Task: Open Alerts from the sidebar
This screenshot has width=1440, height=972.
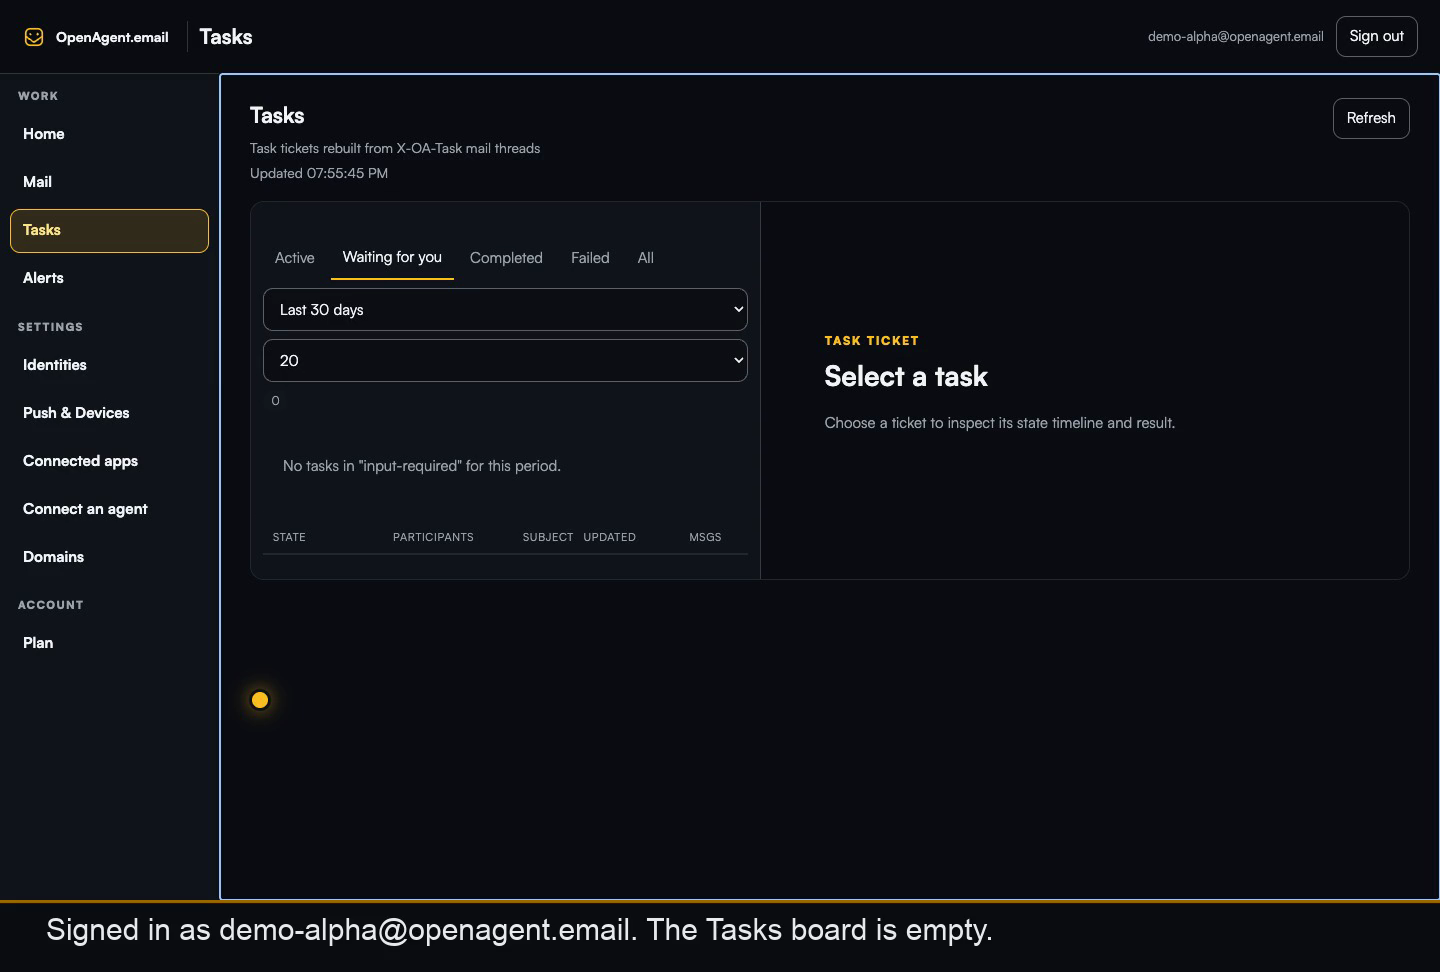Action: pyautogui.click(x=109, y=278)
